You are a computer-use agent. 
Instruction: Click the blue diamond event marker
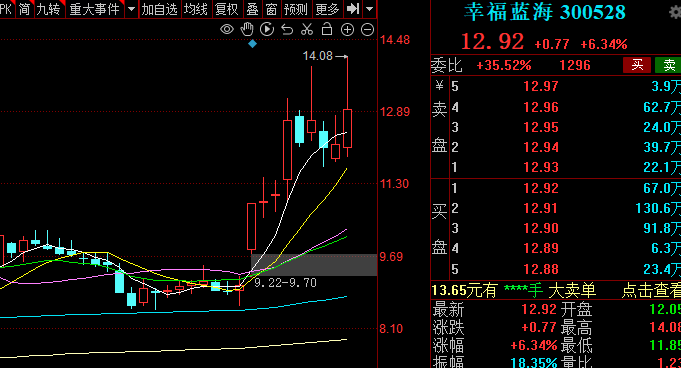pos(252,43)
